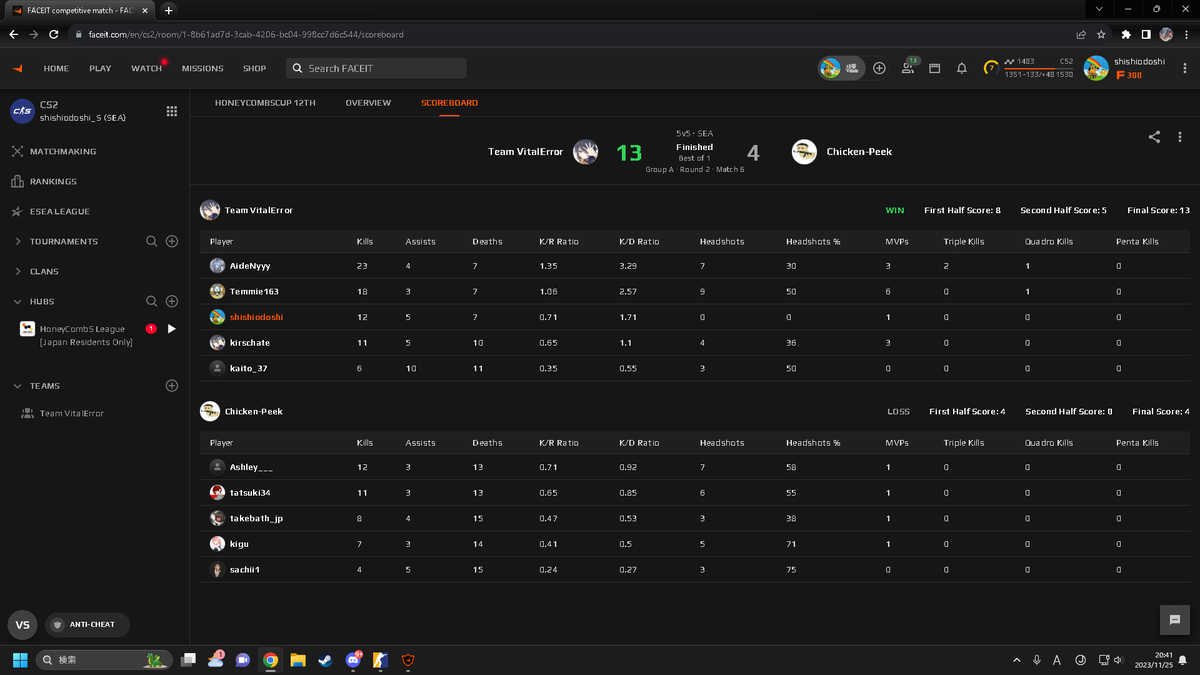
Task: Open Team VitalError under TEAMS sidebar
Action: tap(72, 413)
